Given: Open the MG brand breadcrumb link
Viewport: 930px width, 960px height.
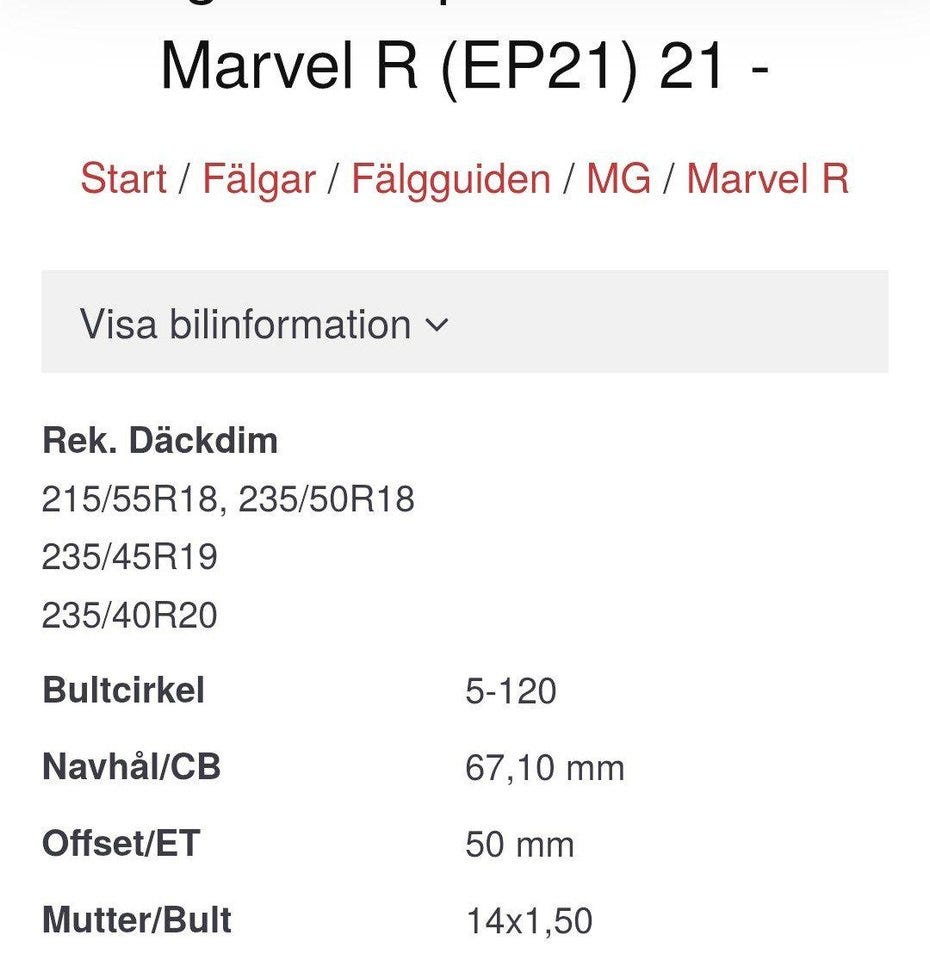Looking at the screenshot, I should 618,180.
